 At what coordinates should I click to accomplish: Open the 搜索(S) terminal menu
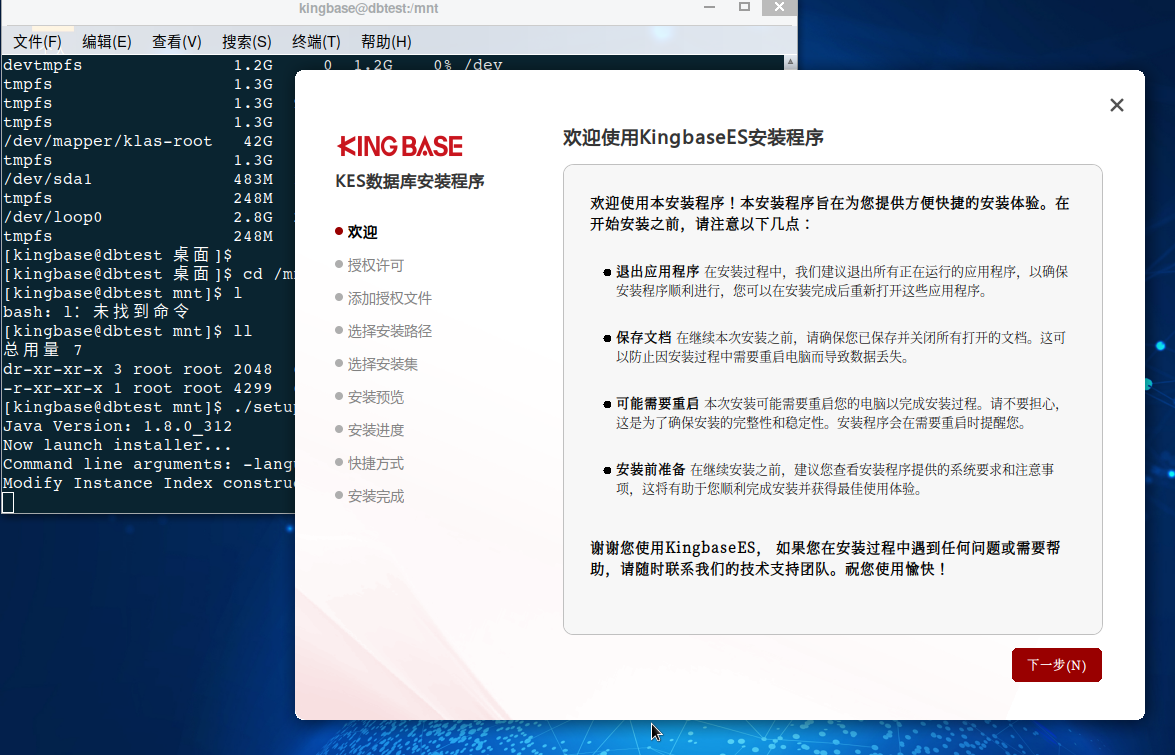[x=247, y=42]
